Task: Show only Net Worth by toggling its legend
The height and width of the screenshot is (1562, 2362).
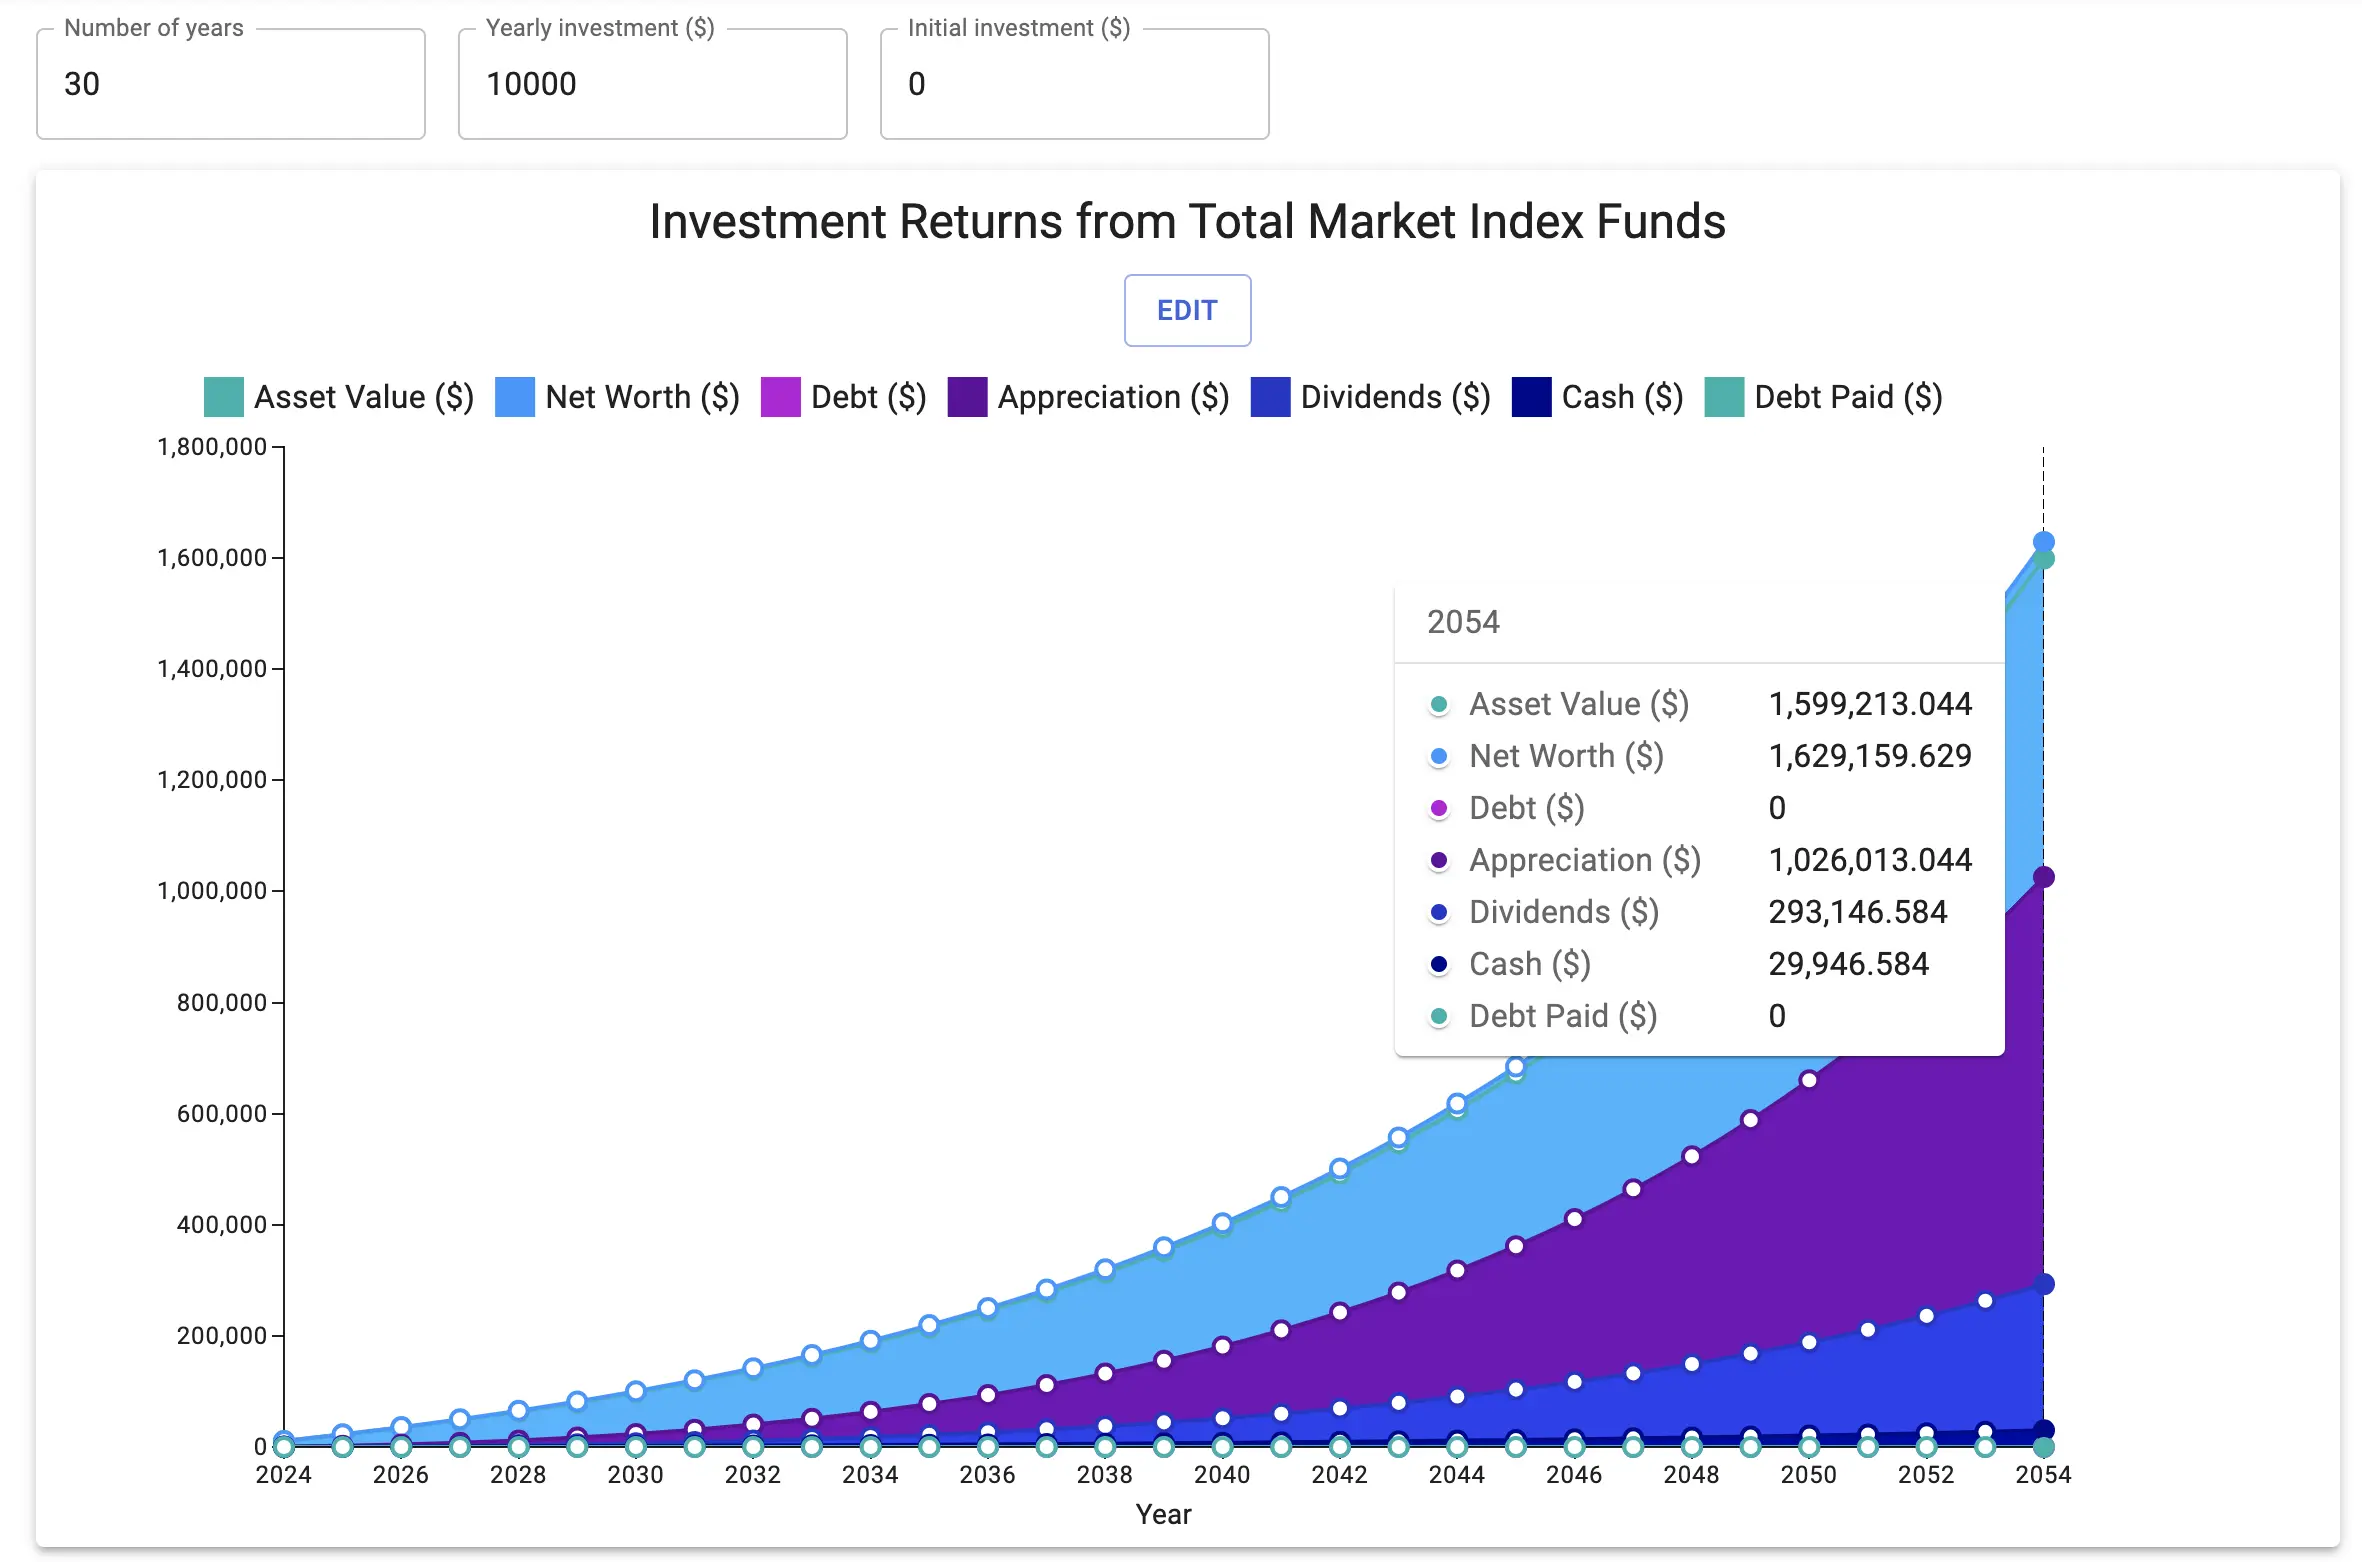Action: click(514, 397)
